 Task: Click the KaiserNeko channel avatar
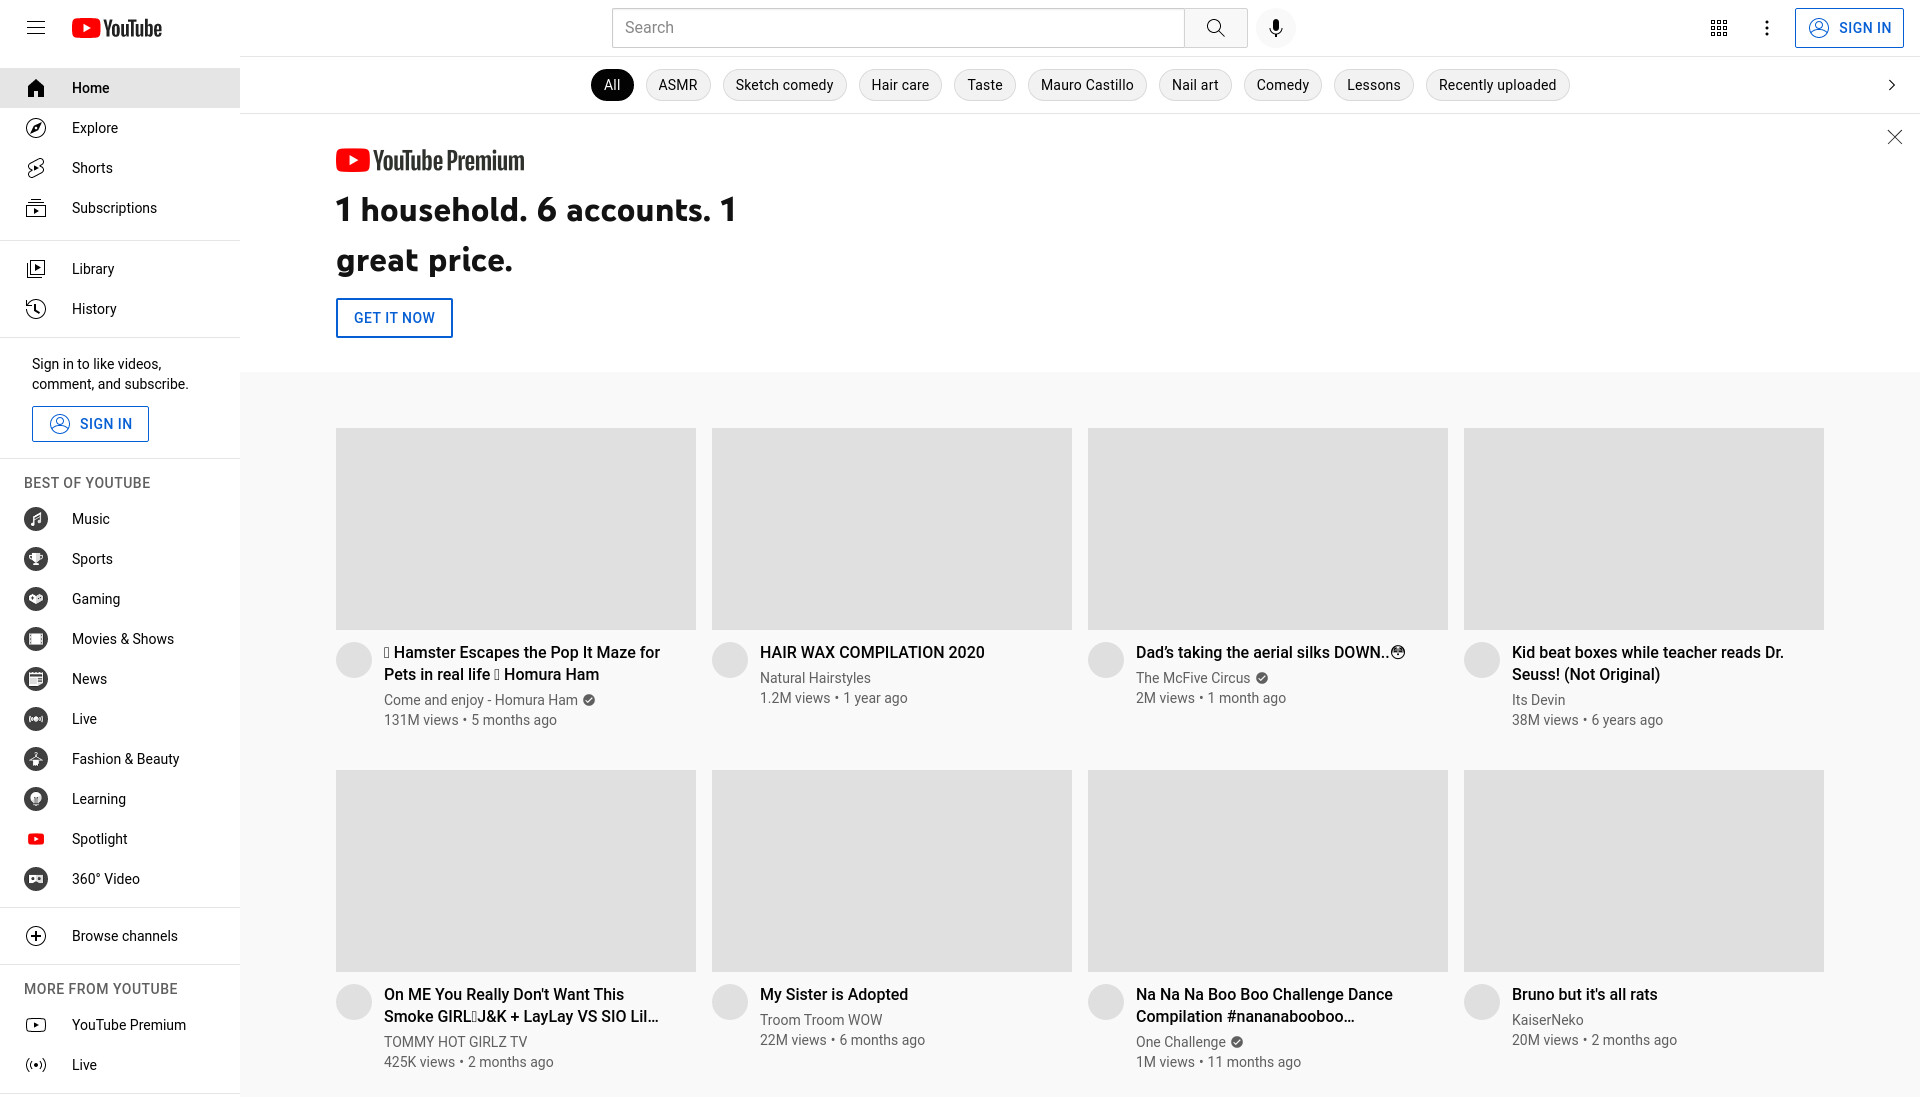coord(1482,1002)
